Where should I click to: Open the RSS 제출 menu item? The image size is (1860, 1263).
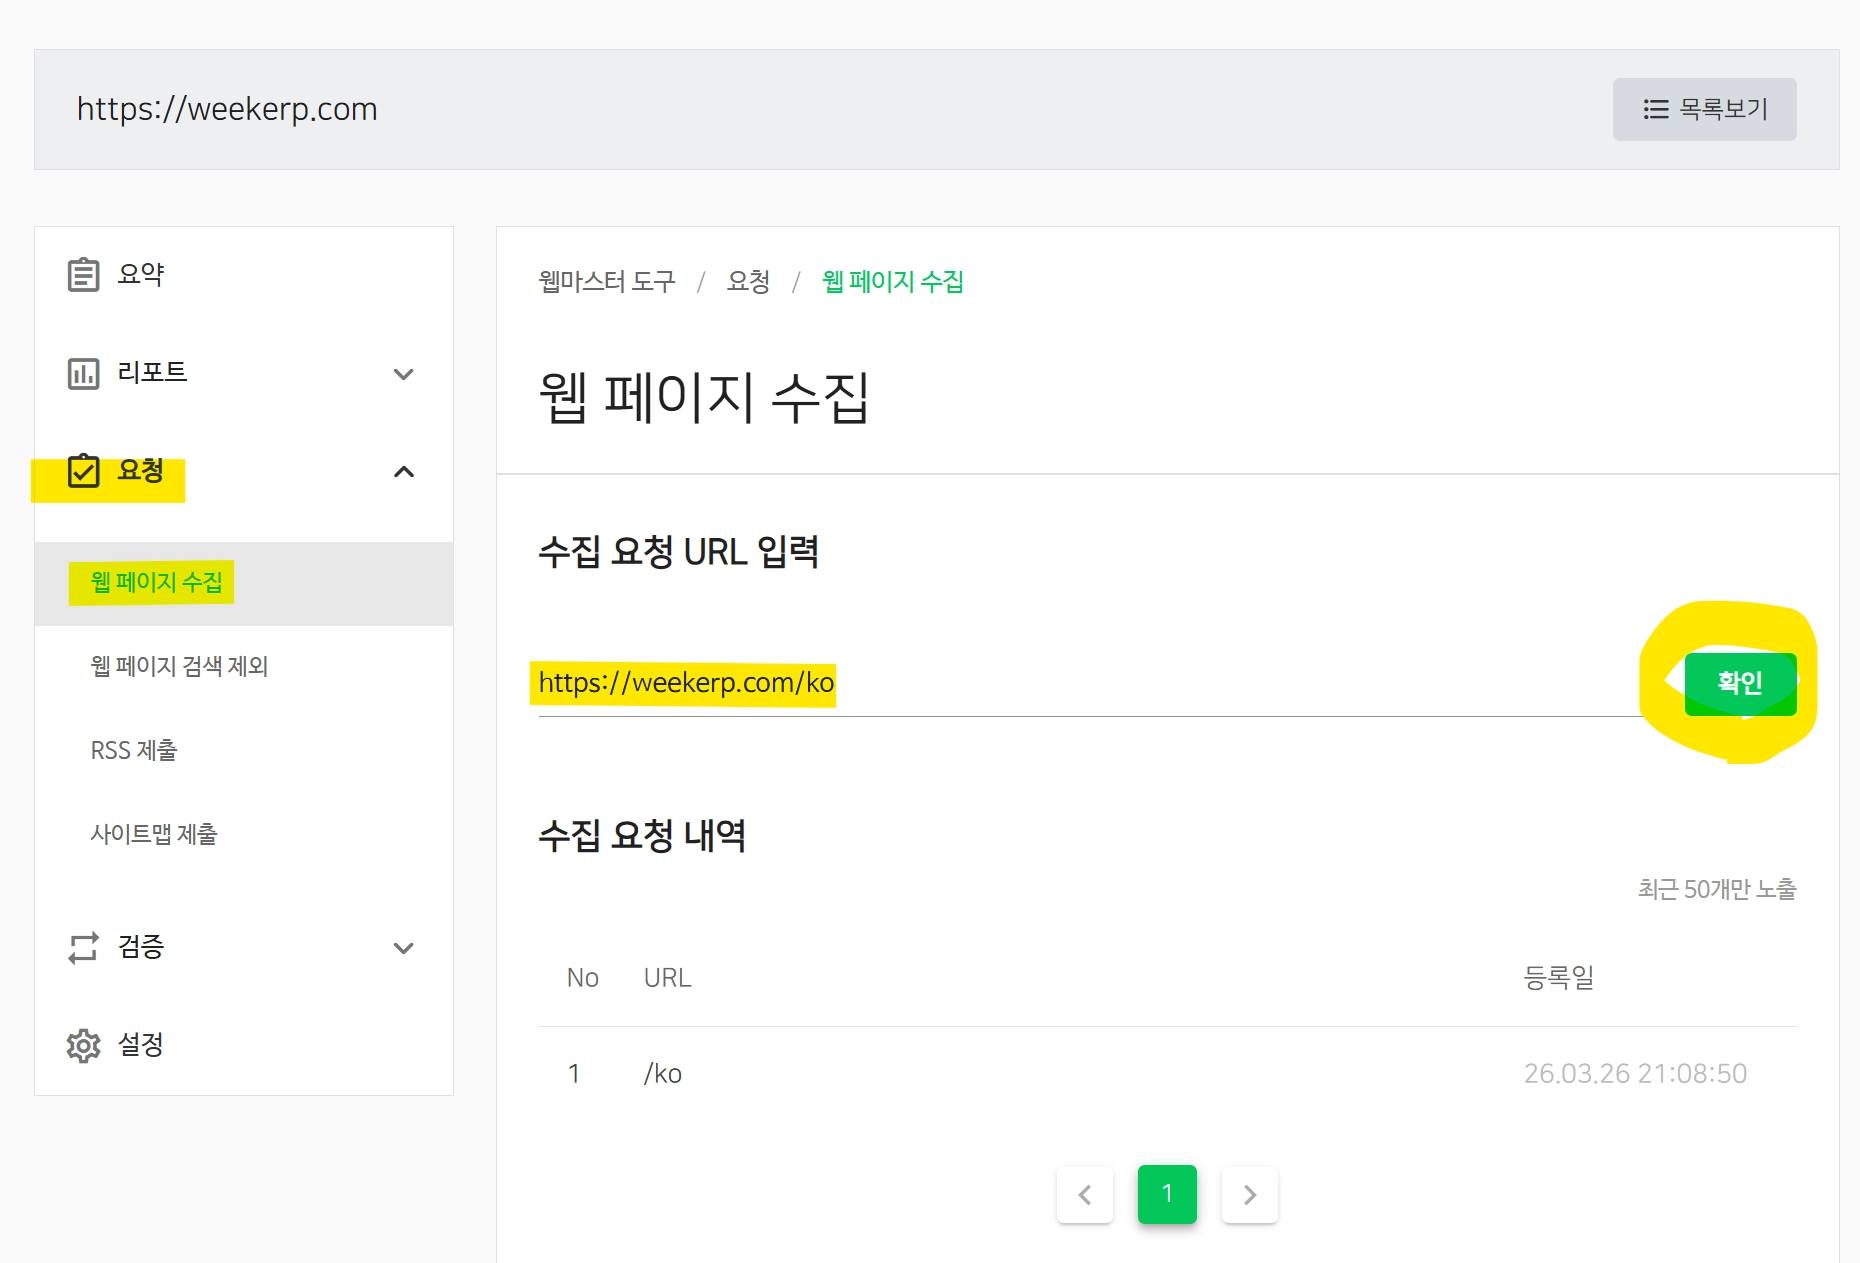pos(133,750)
